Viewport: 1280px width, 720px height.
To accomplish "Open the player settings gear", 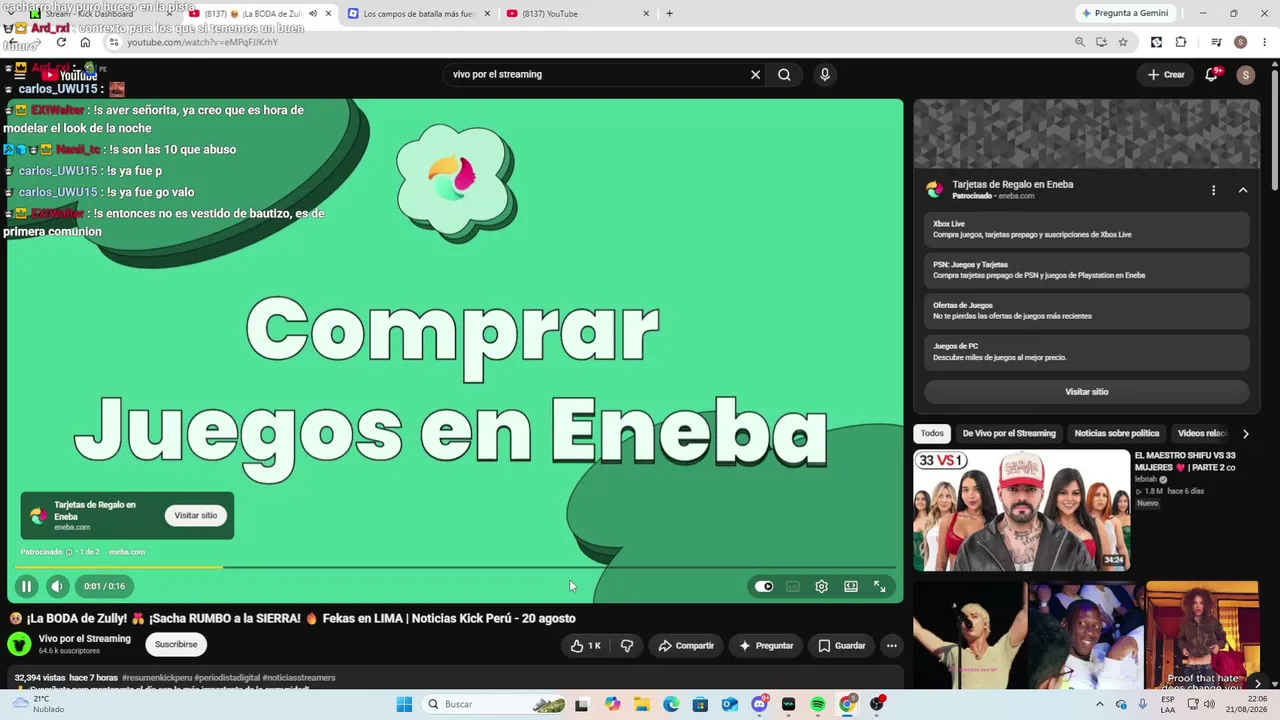I will click(x=821, y=587).
